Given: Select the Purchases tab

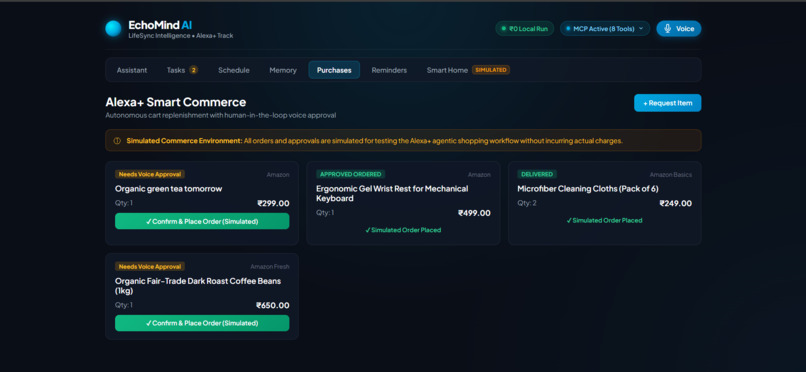Looking at the screenshot, I should click(x=334, y=70).
